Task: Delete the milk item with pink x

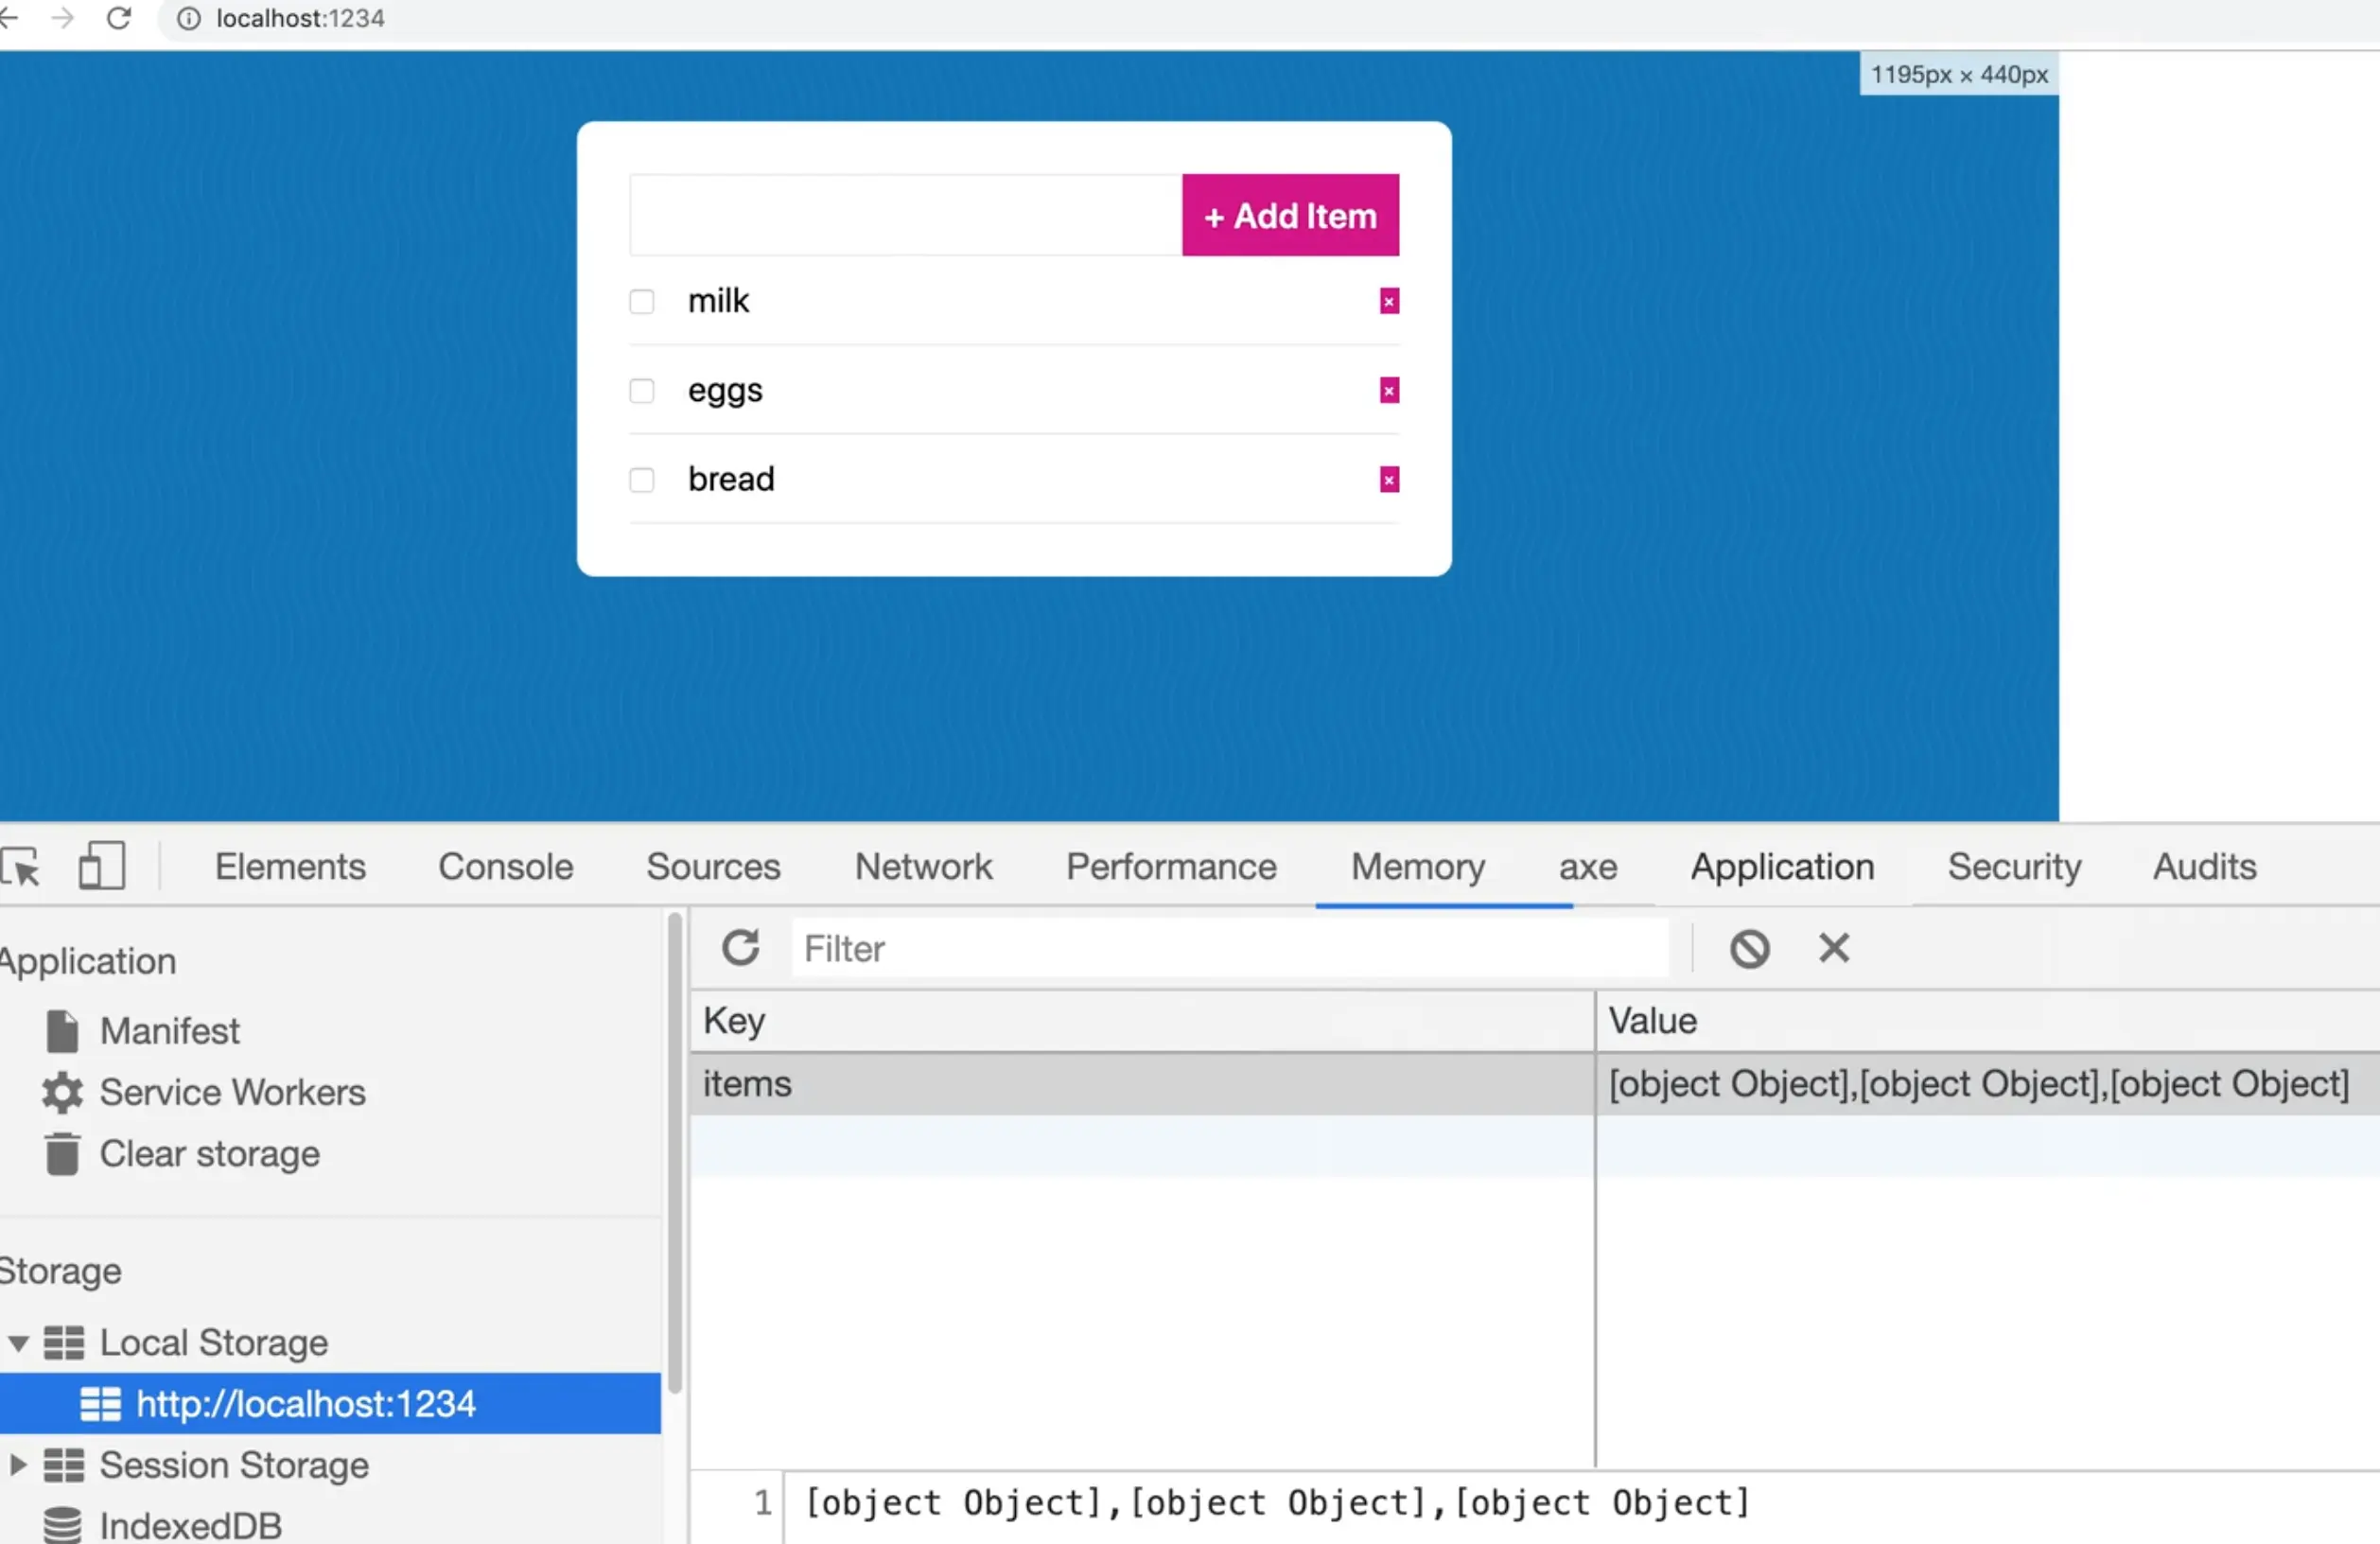Action: tap(1389, 301)
